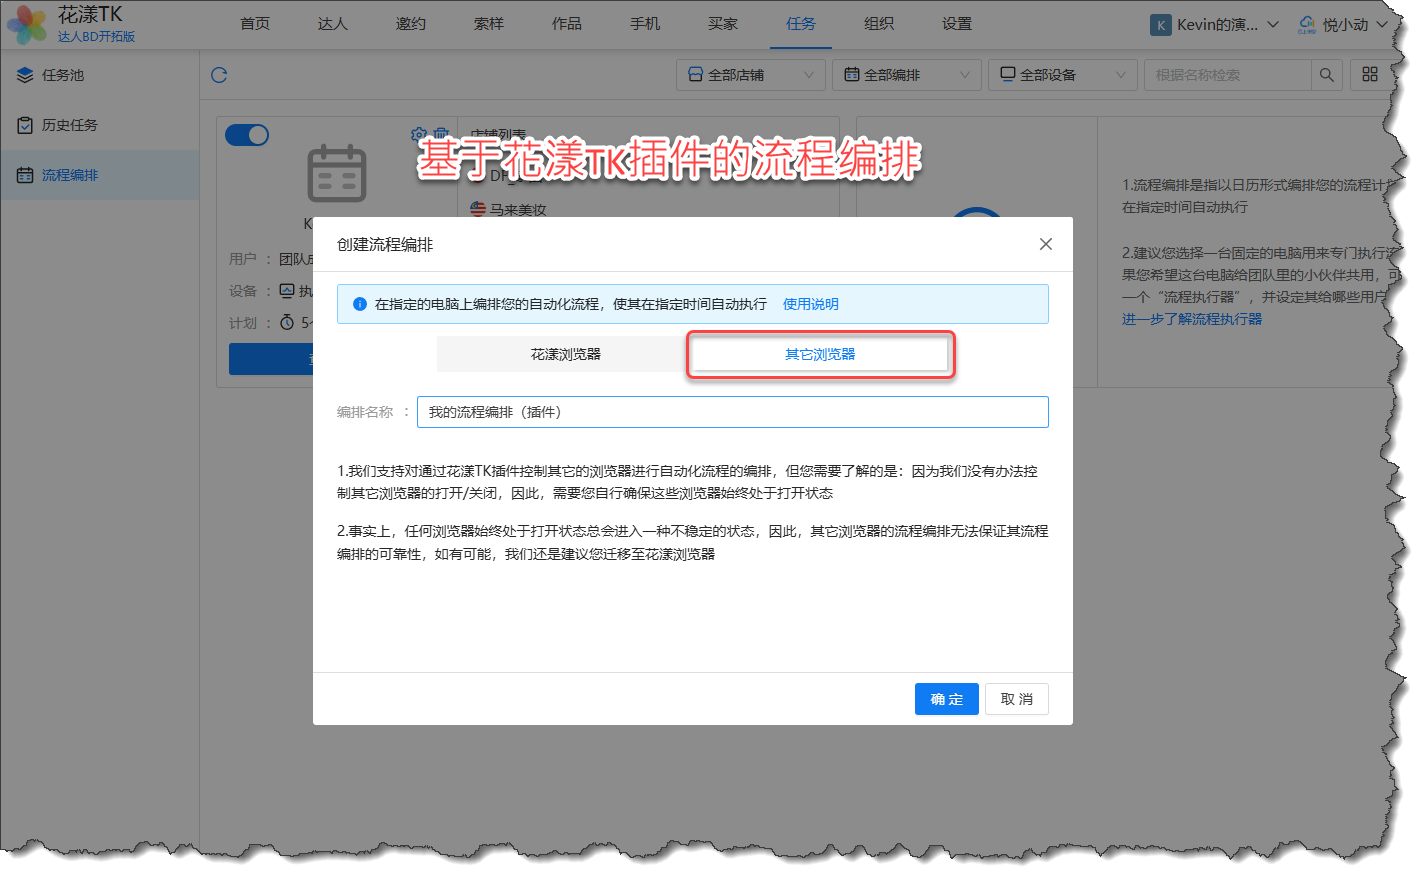The width and height of the screenshot is (1428, 883).
Task: Open the 设置 tab in top navigation
Action: 956,24
